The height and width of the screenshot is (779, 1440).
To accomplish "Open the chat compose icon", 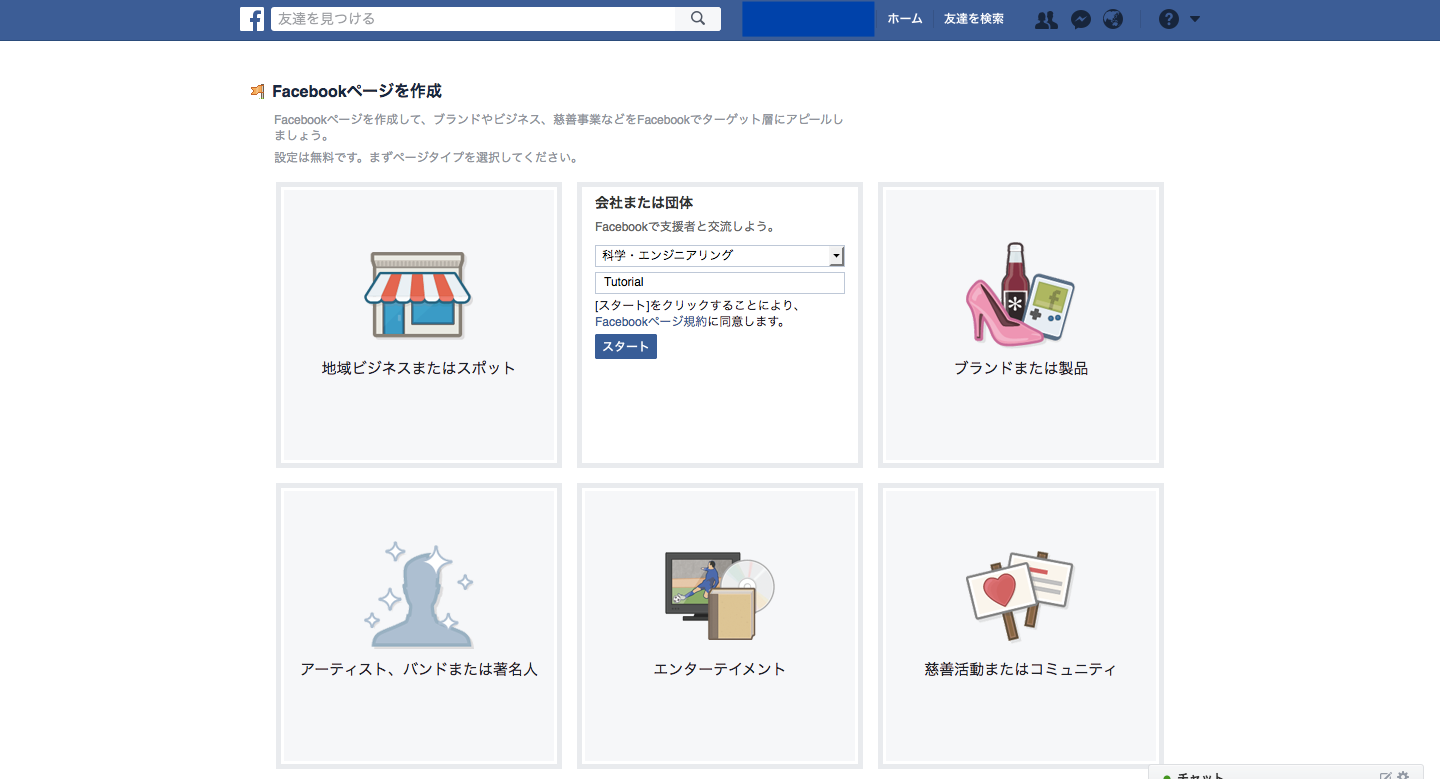I will (1386, 776).
